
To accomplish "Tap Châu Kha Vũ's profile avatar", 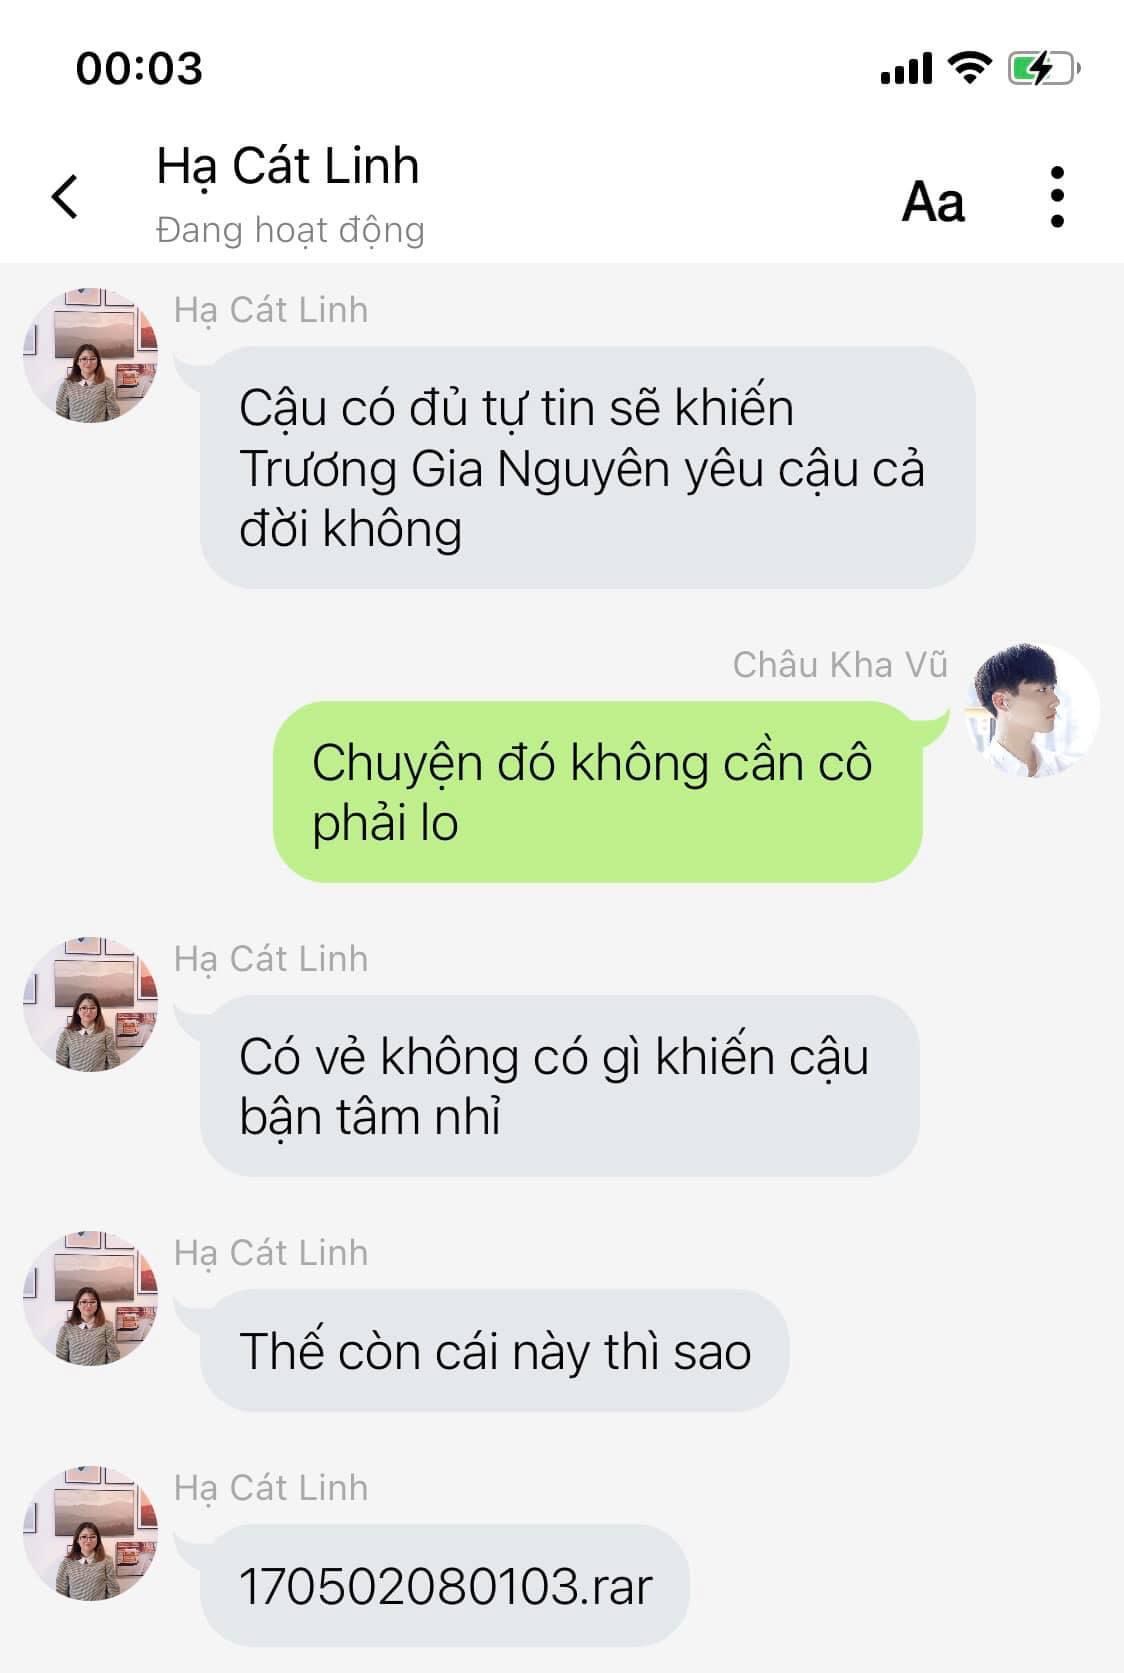I will tap(1032, 711).
